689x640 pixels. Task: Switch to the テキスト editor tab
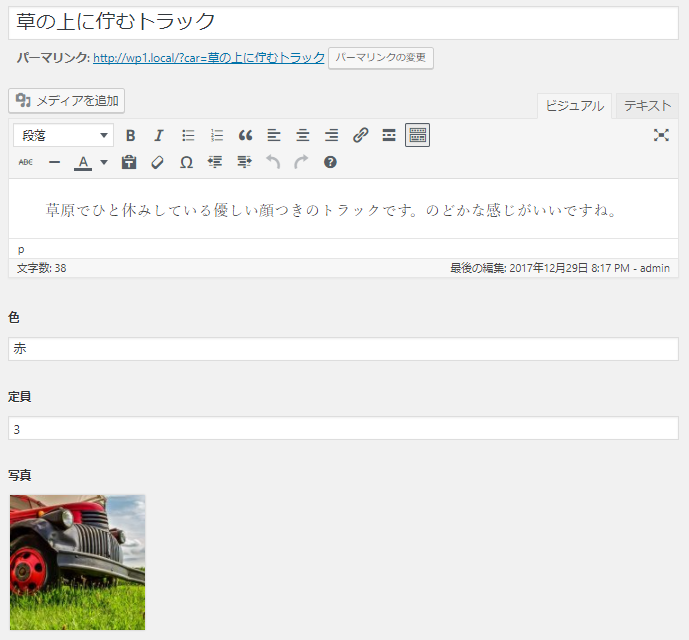click(647, 106)
